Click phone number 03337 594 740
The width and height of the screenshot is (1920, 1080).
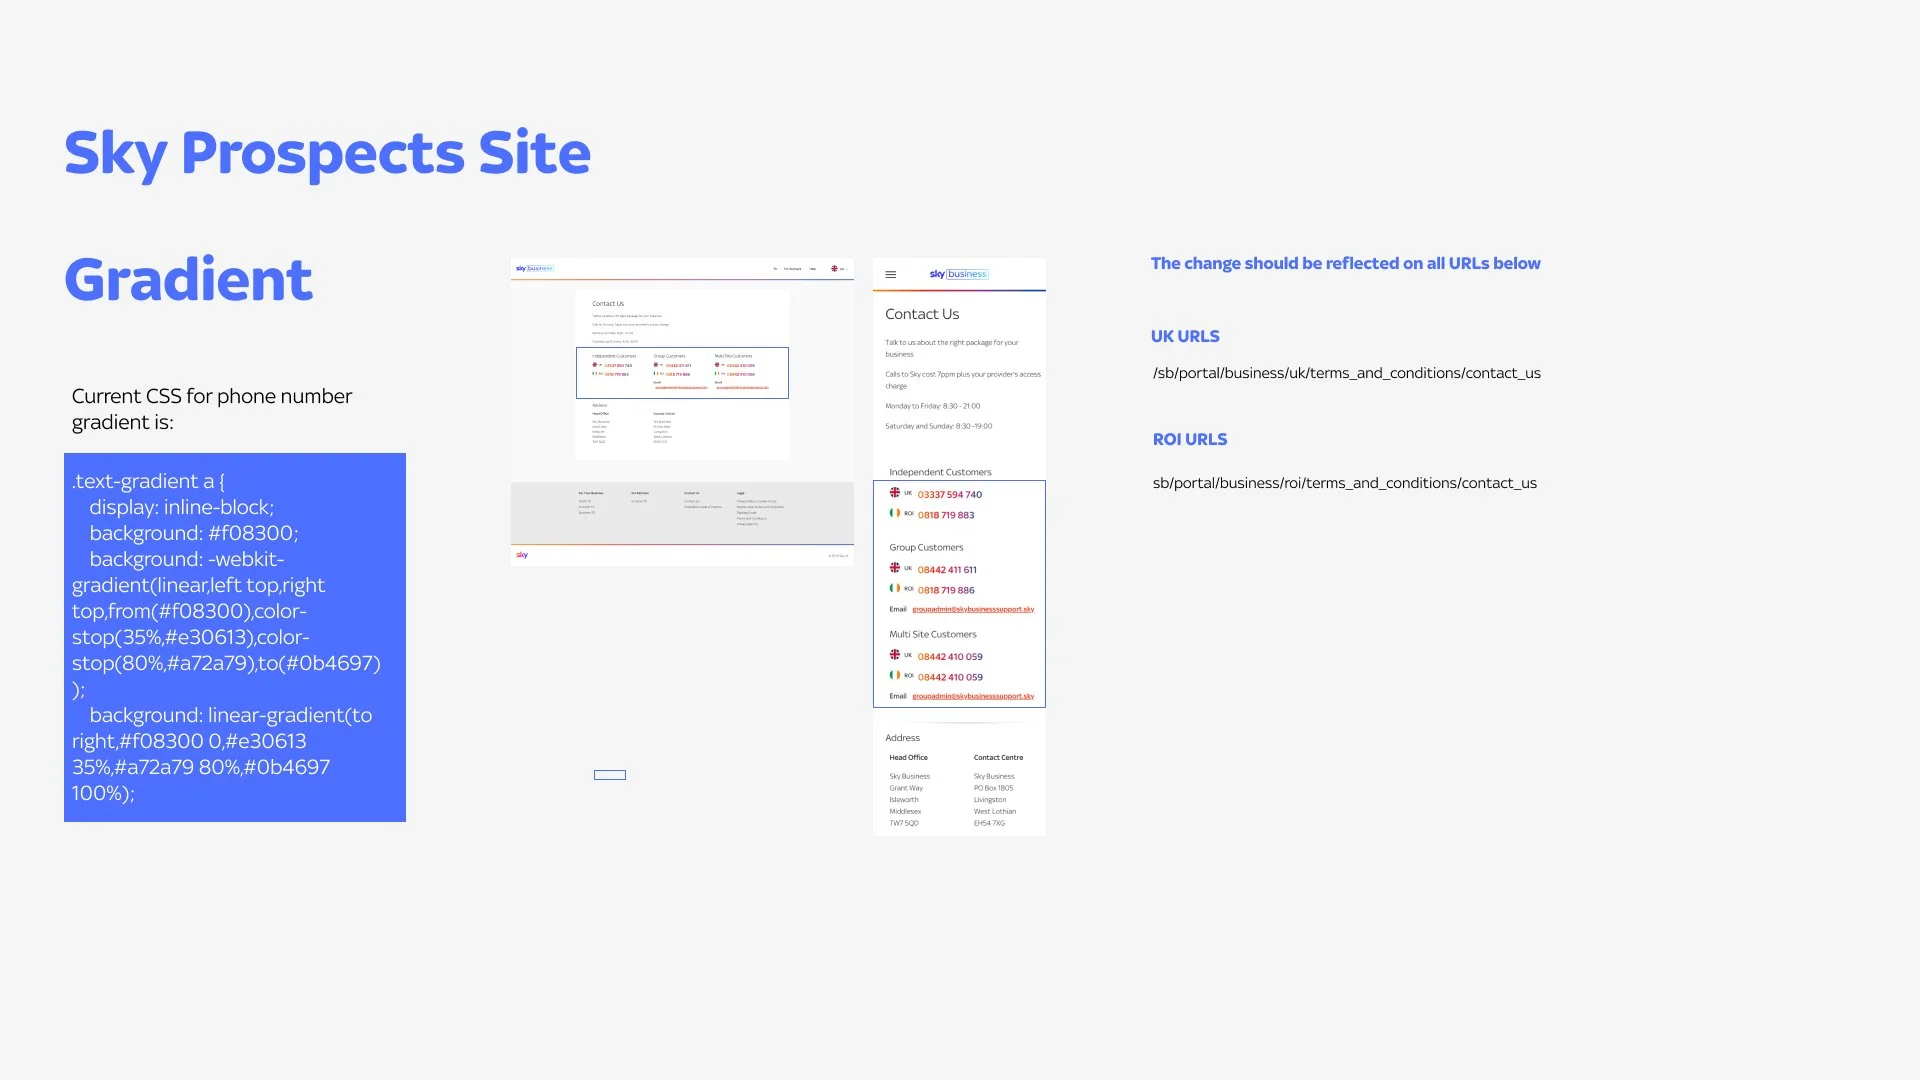[949, 494]
